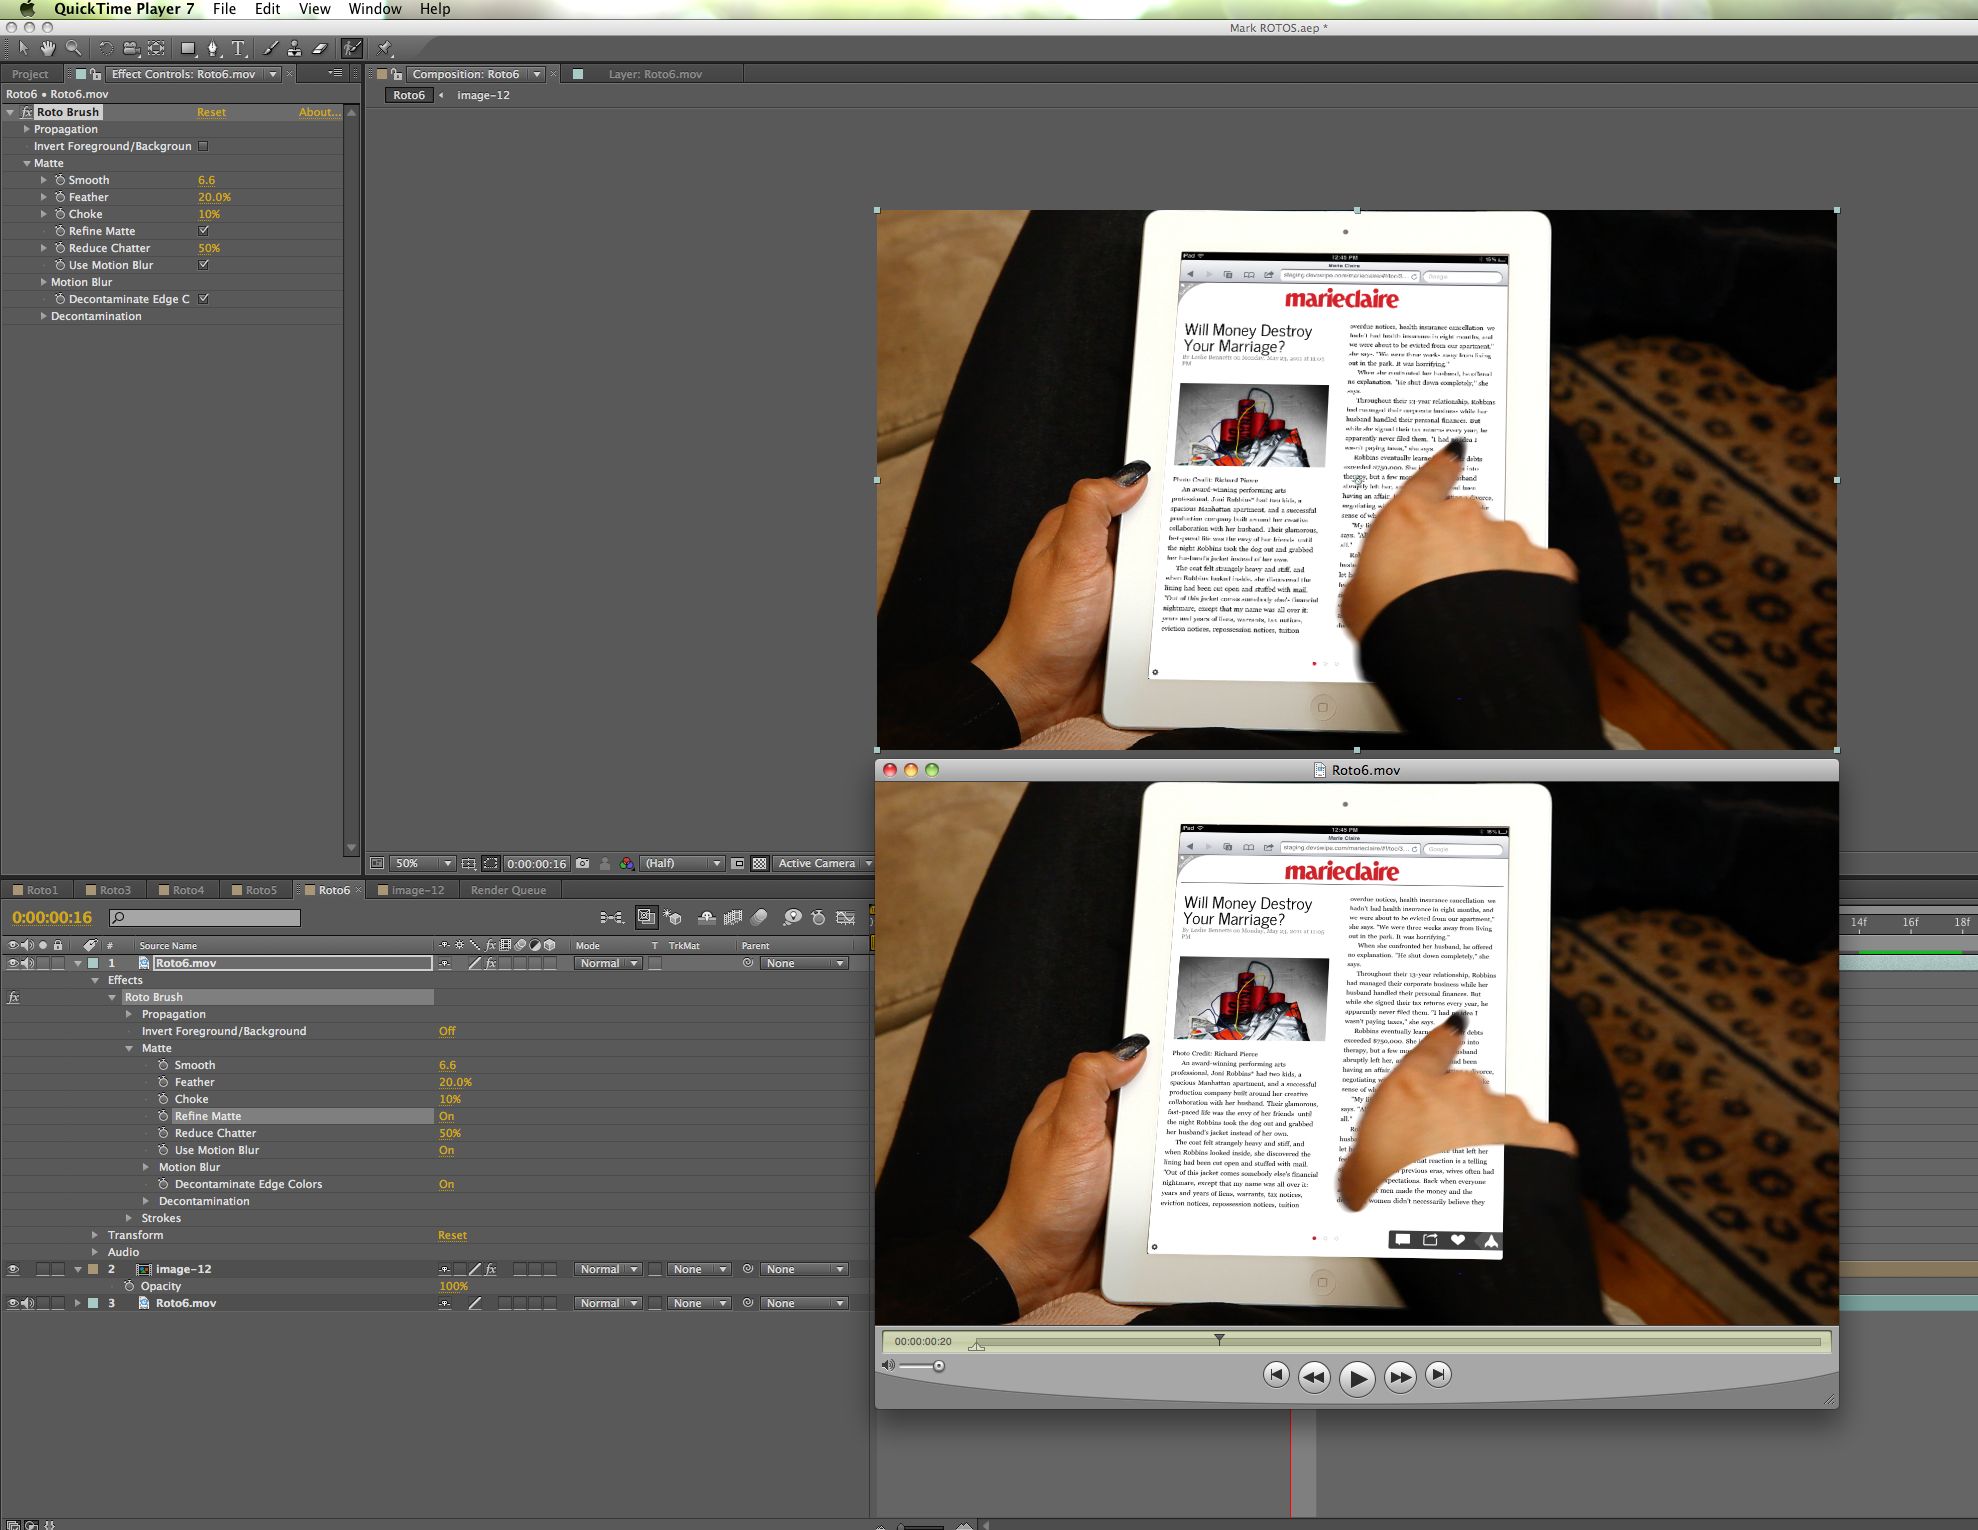Open the File menu
Image resolution: width=1978 pixels, height=1530 pixels.
point(224,9)
